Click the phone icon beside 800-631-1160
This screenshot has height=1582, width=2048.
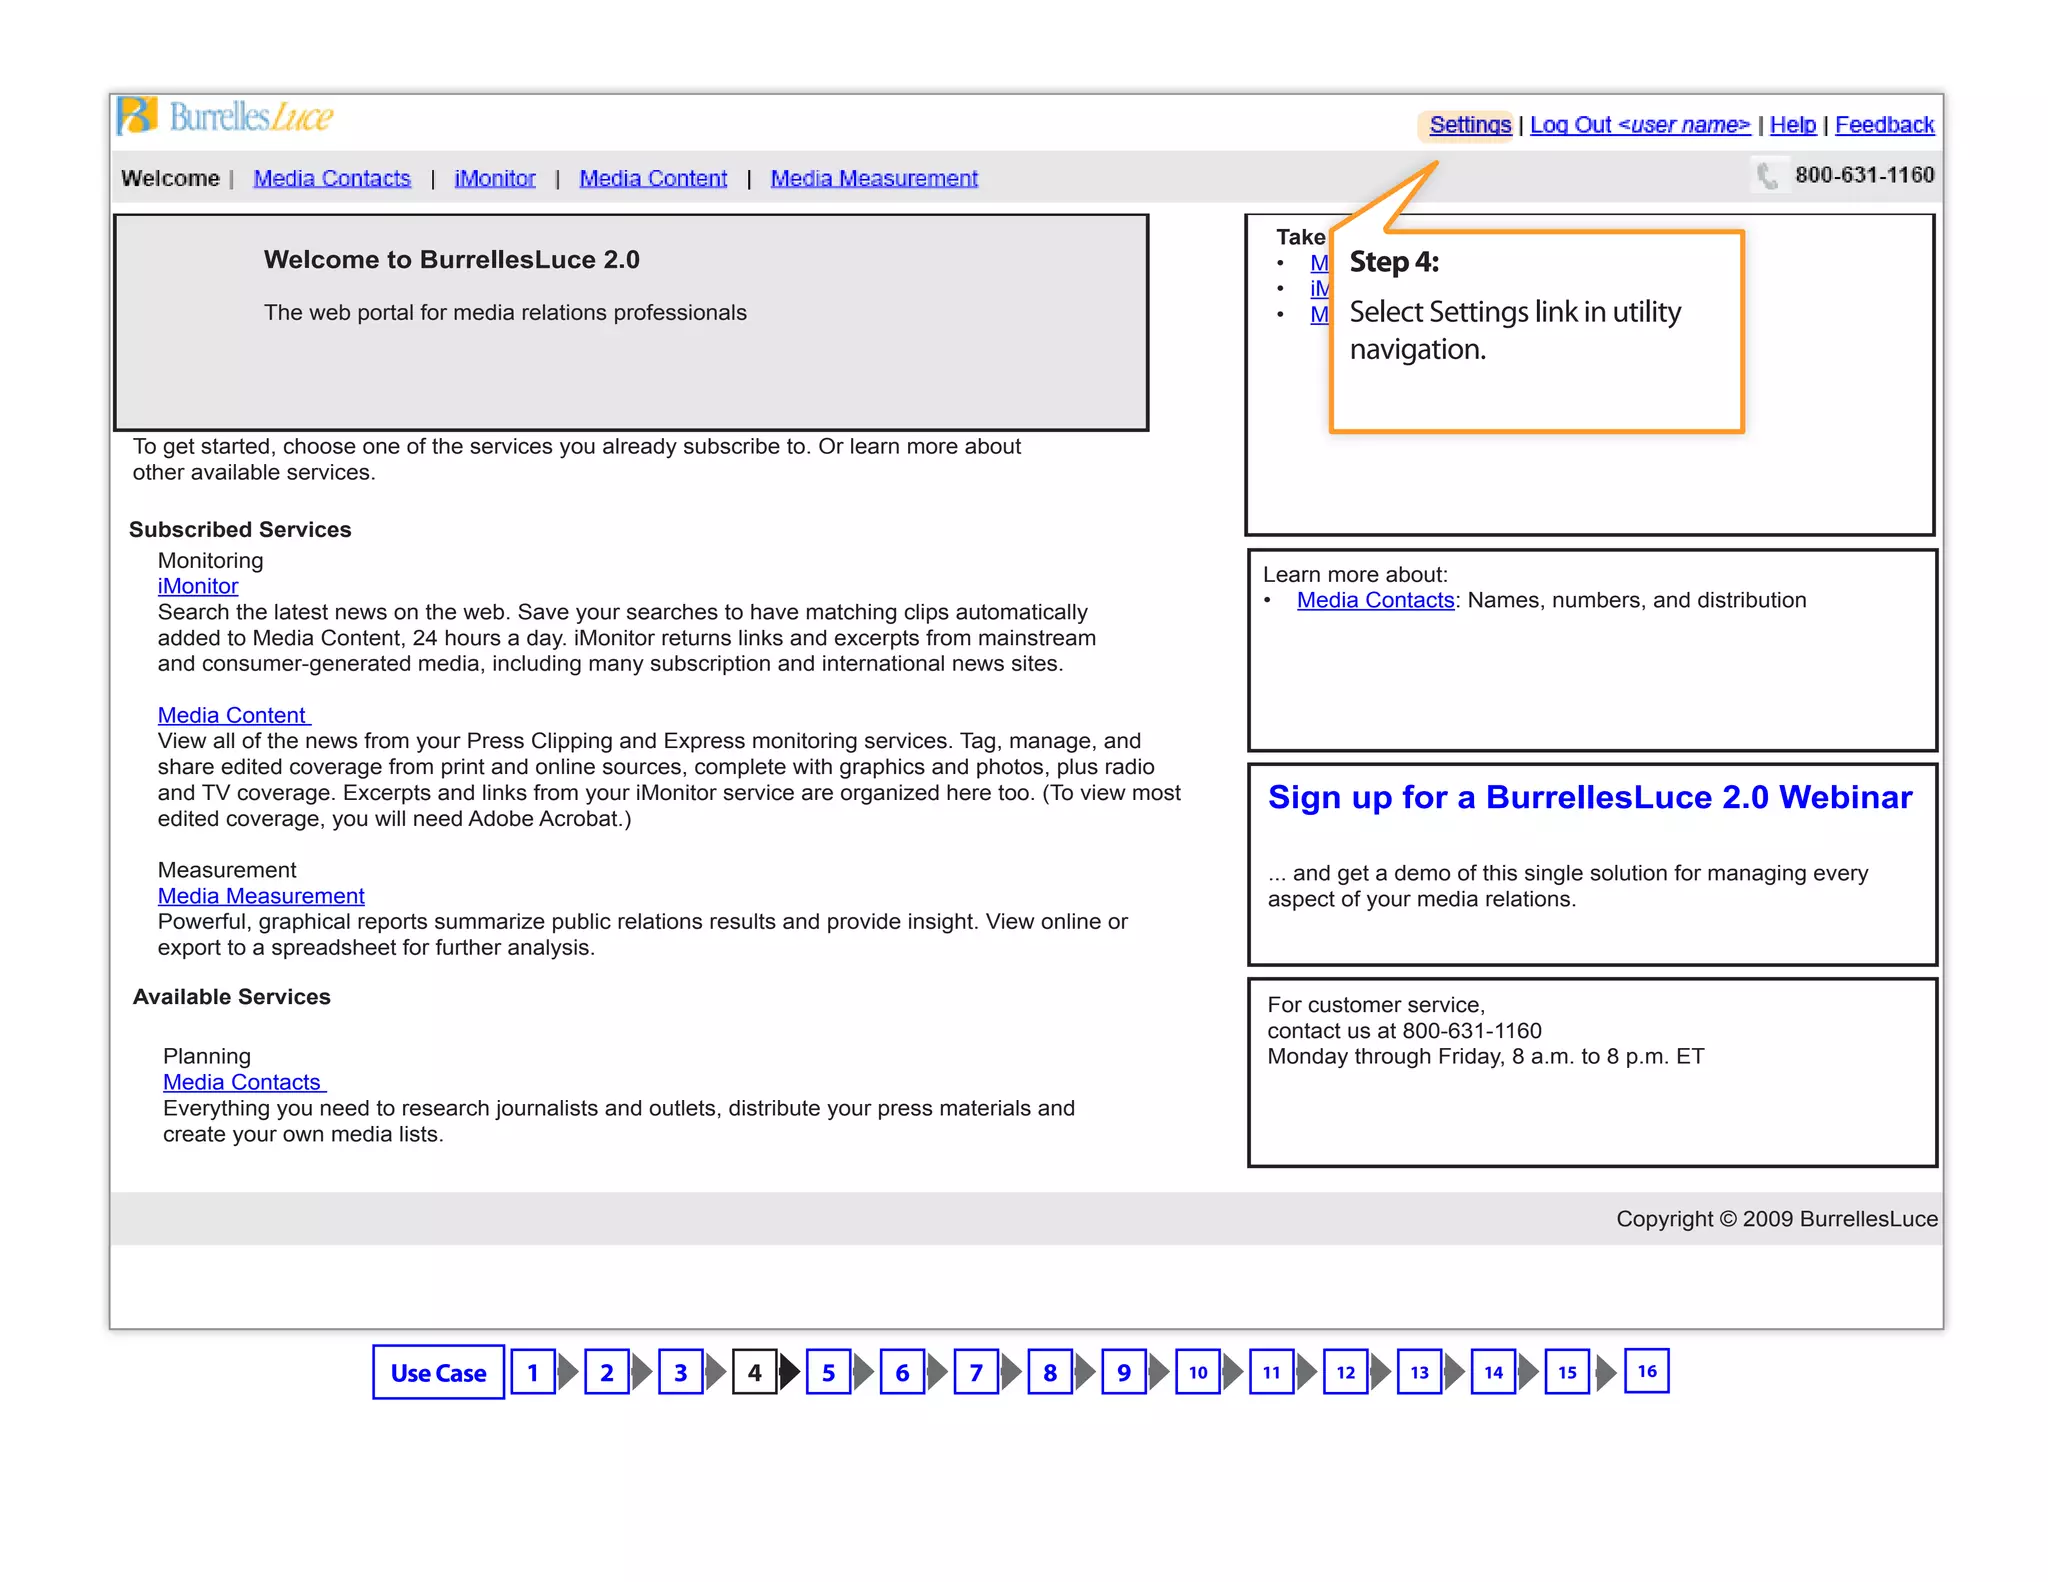[x=1767, y=176]
